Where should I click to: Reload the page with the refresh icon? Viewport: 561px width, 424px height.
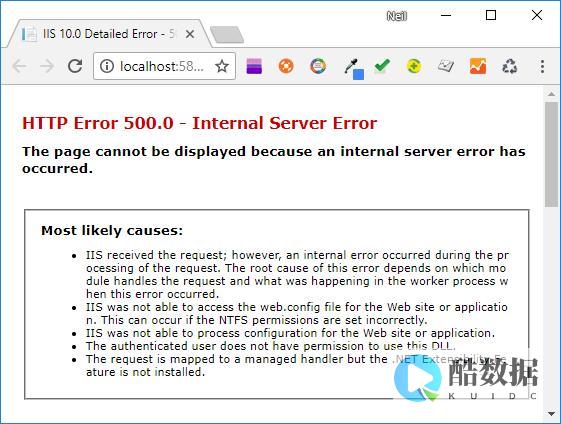tap(75, 66)
